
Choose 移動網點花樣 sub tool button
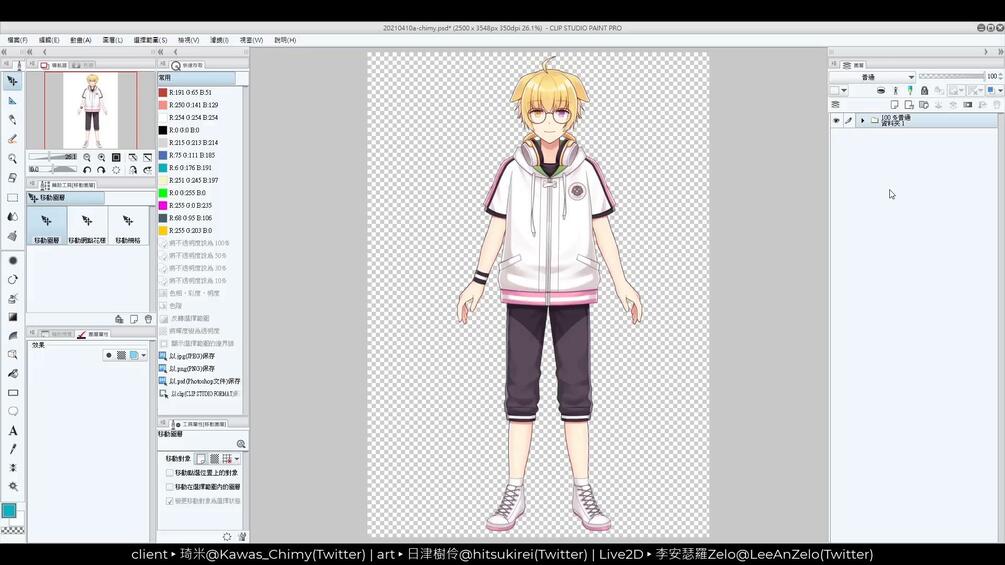pos(87,225)
